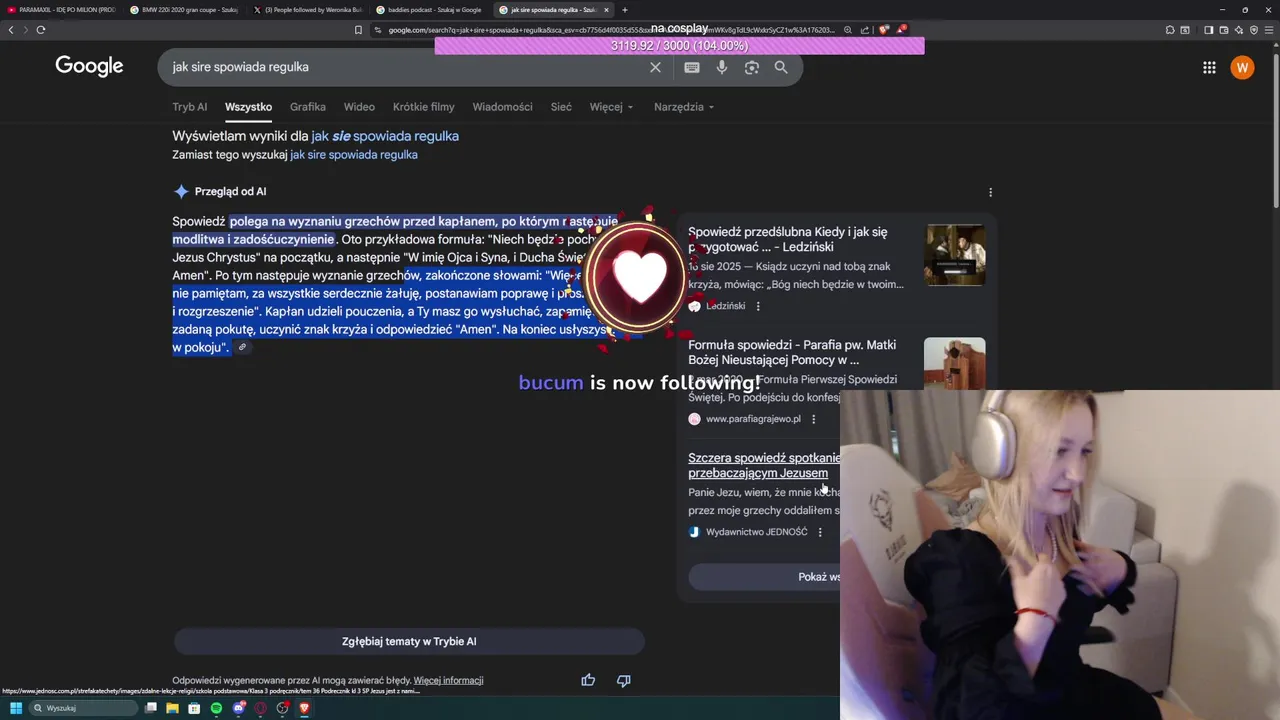Expand the Narzędzia dropdown
The height and width of the screenshot is (720, 1280).
pos(684,107)
